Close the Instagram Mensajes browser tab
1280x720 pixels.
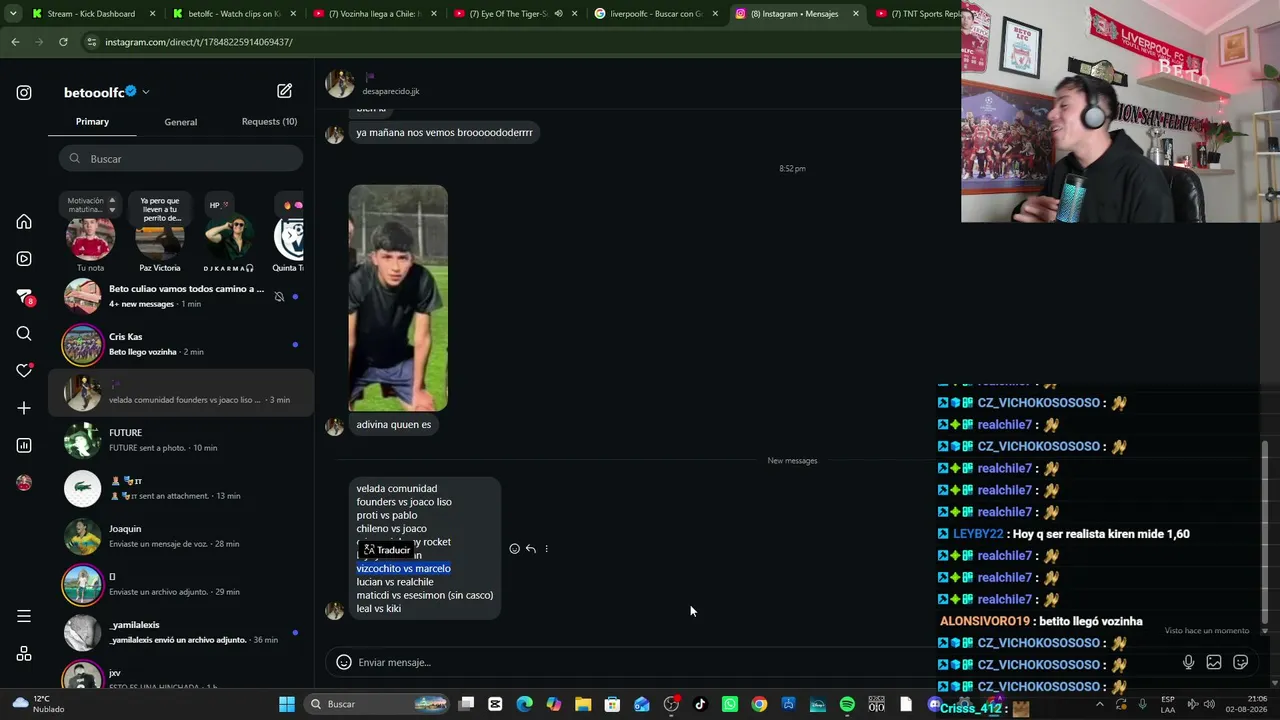click(856, 14)
